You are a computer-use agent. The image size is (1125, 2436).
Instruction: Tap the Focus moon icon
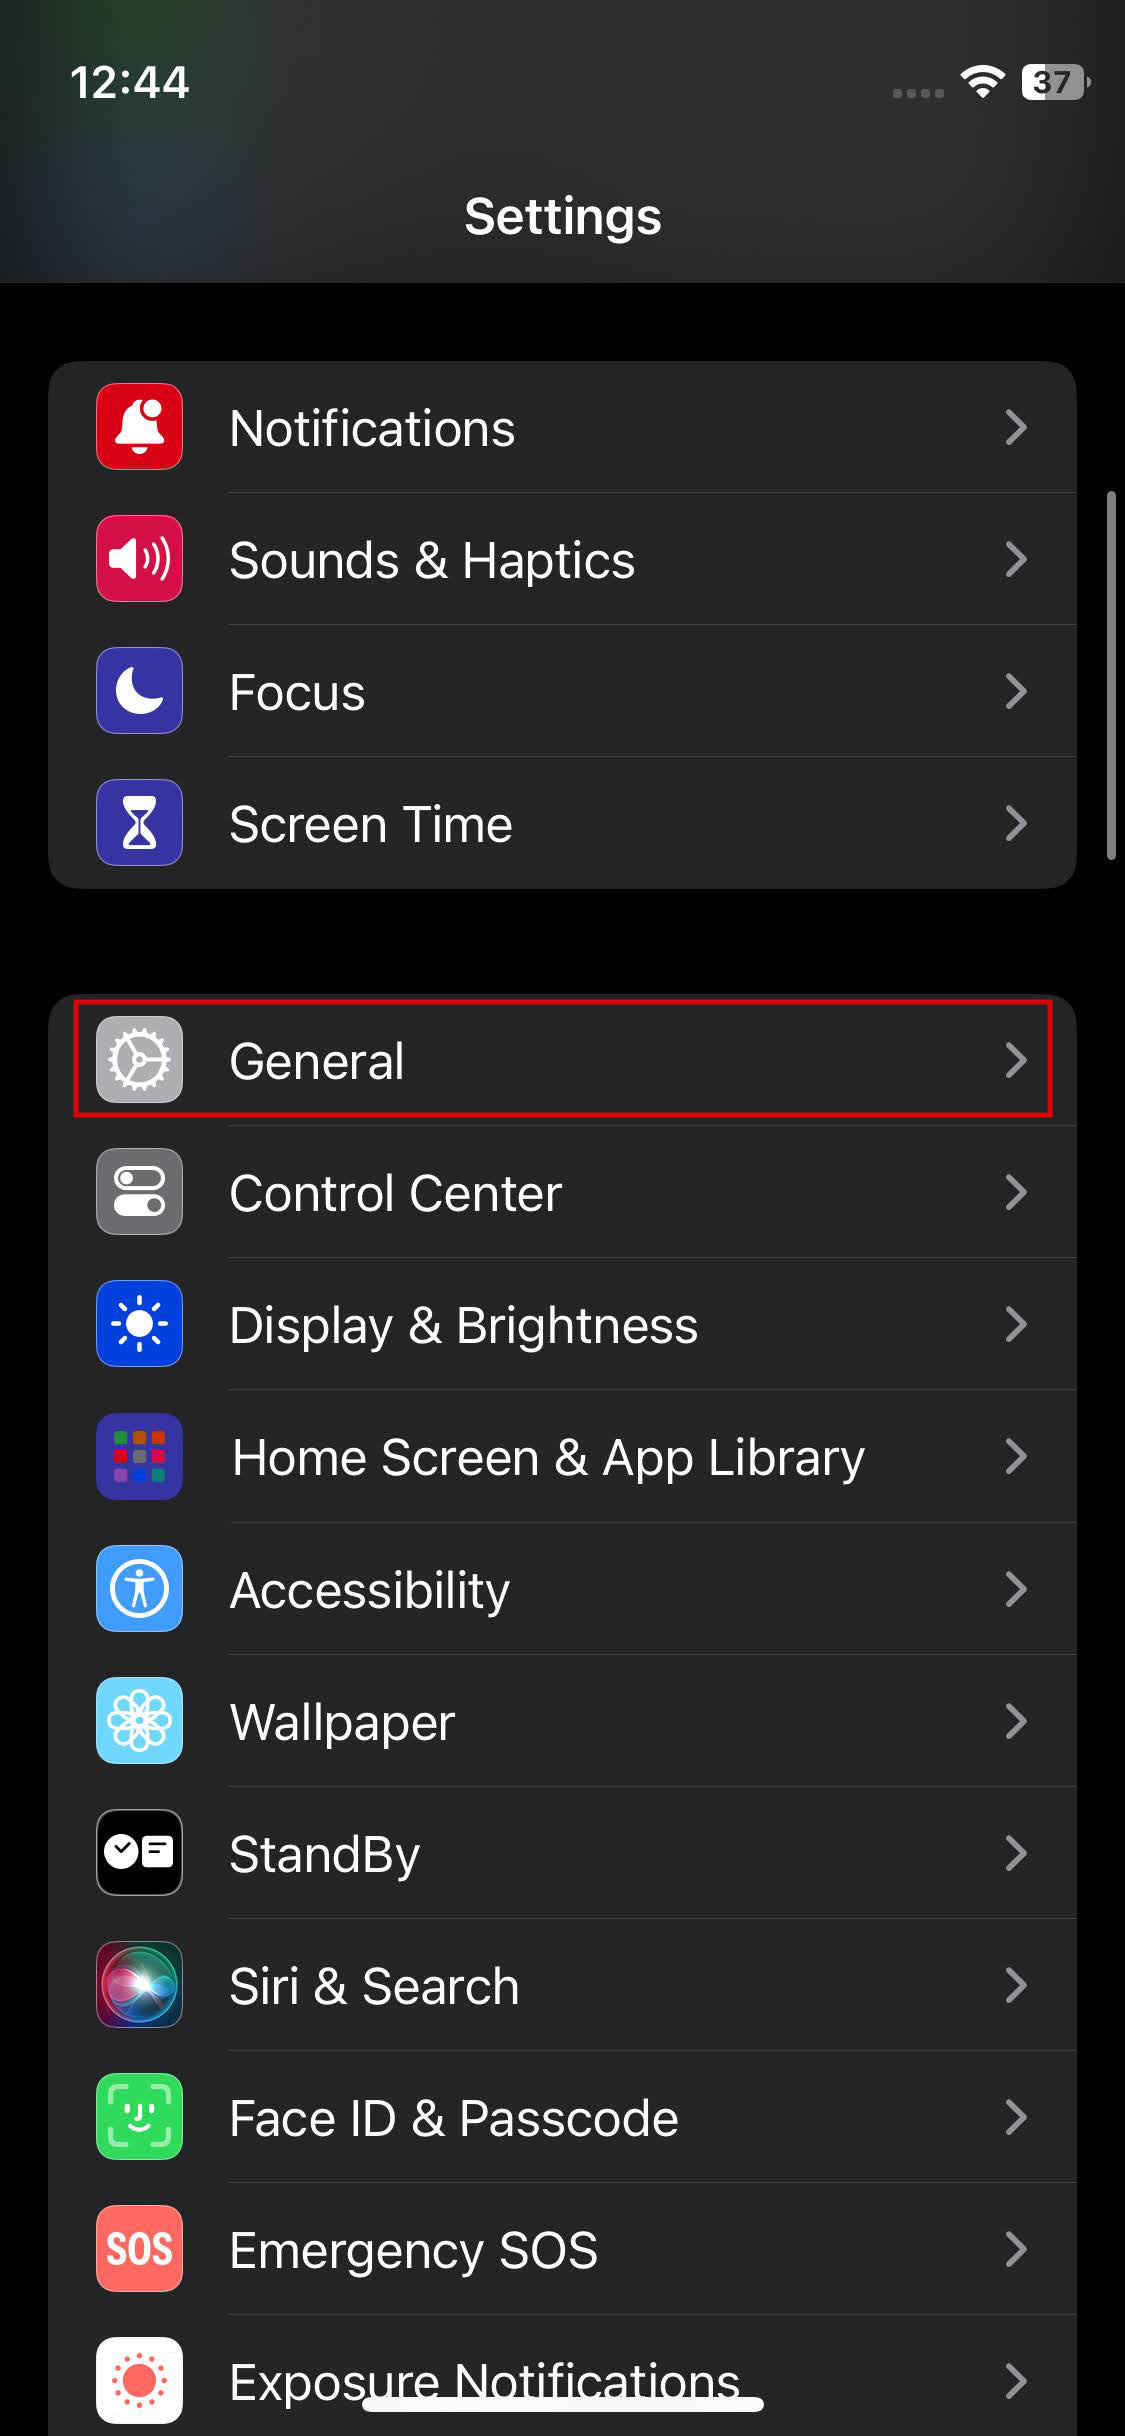click(x=139, y=691)
